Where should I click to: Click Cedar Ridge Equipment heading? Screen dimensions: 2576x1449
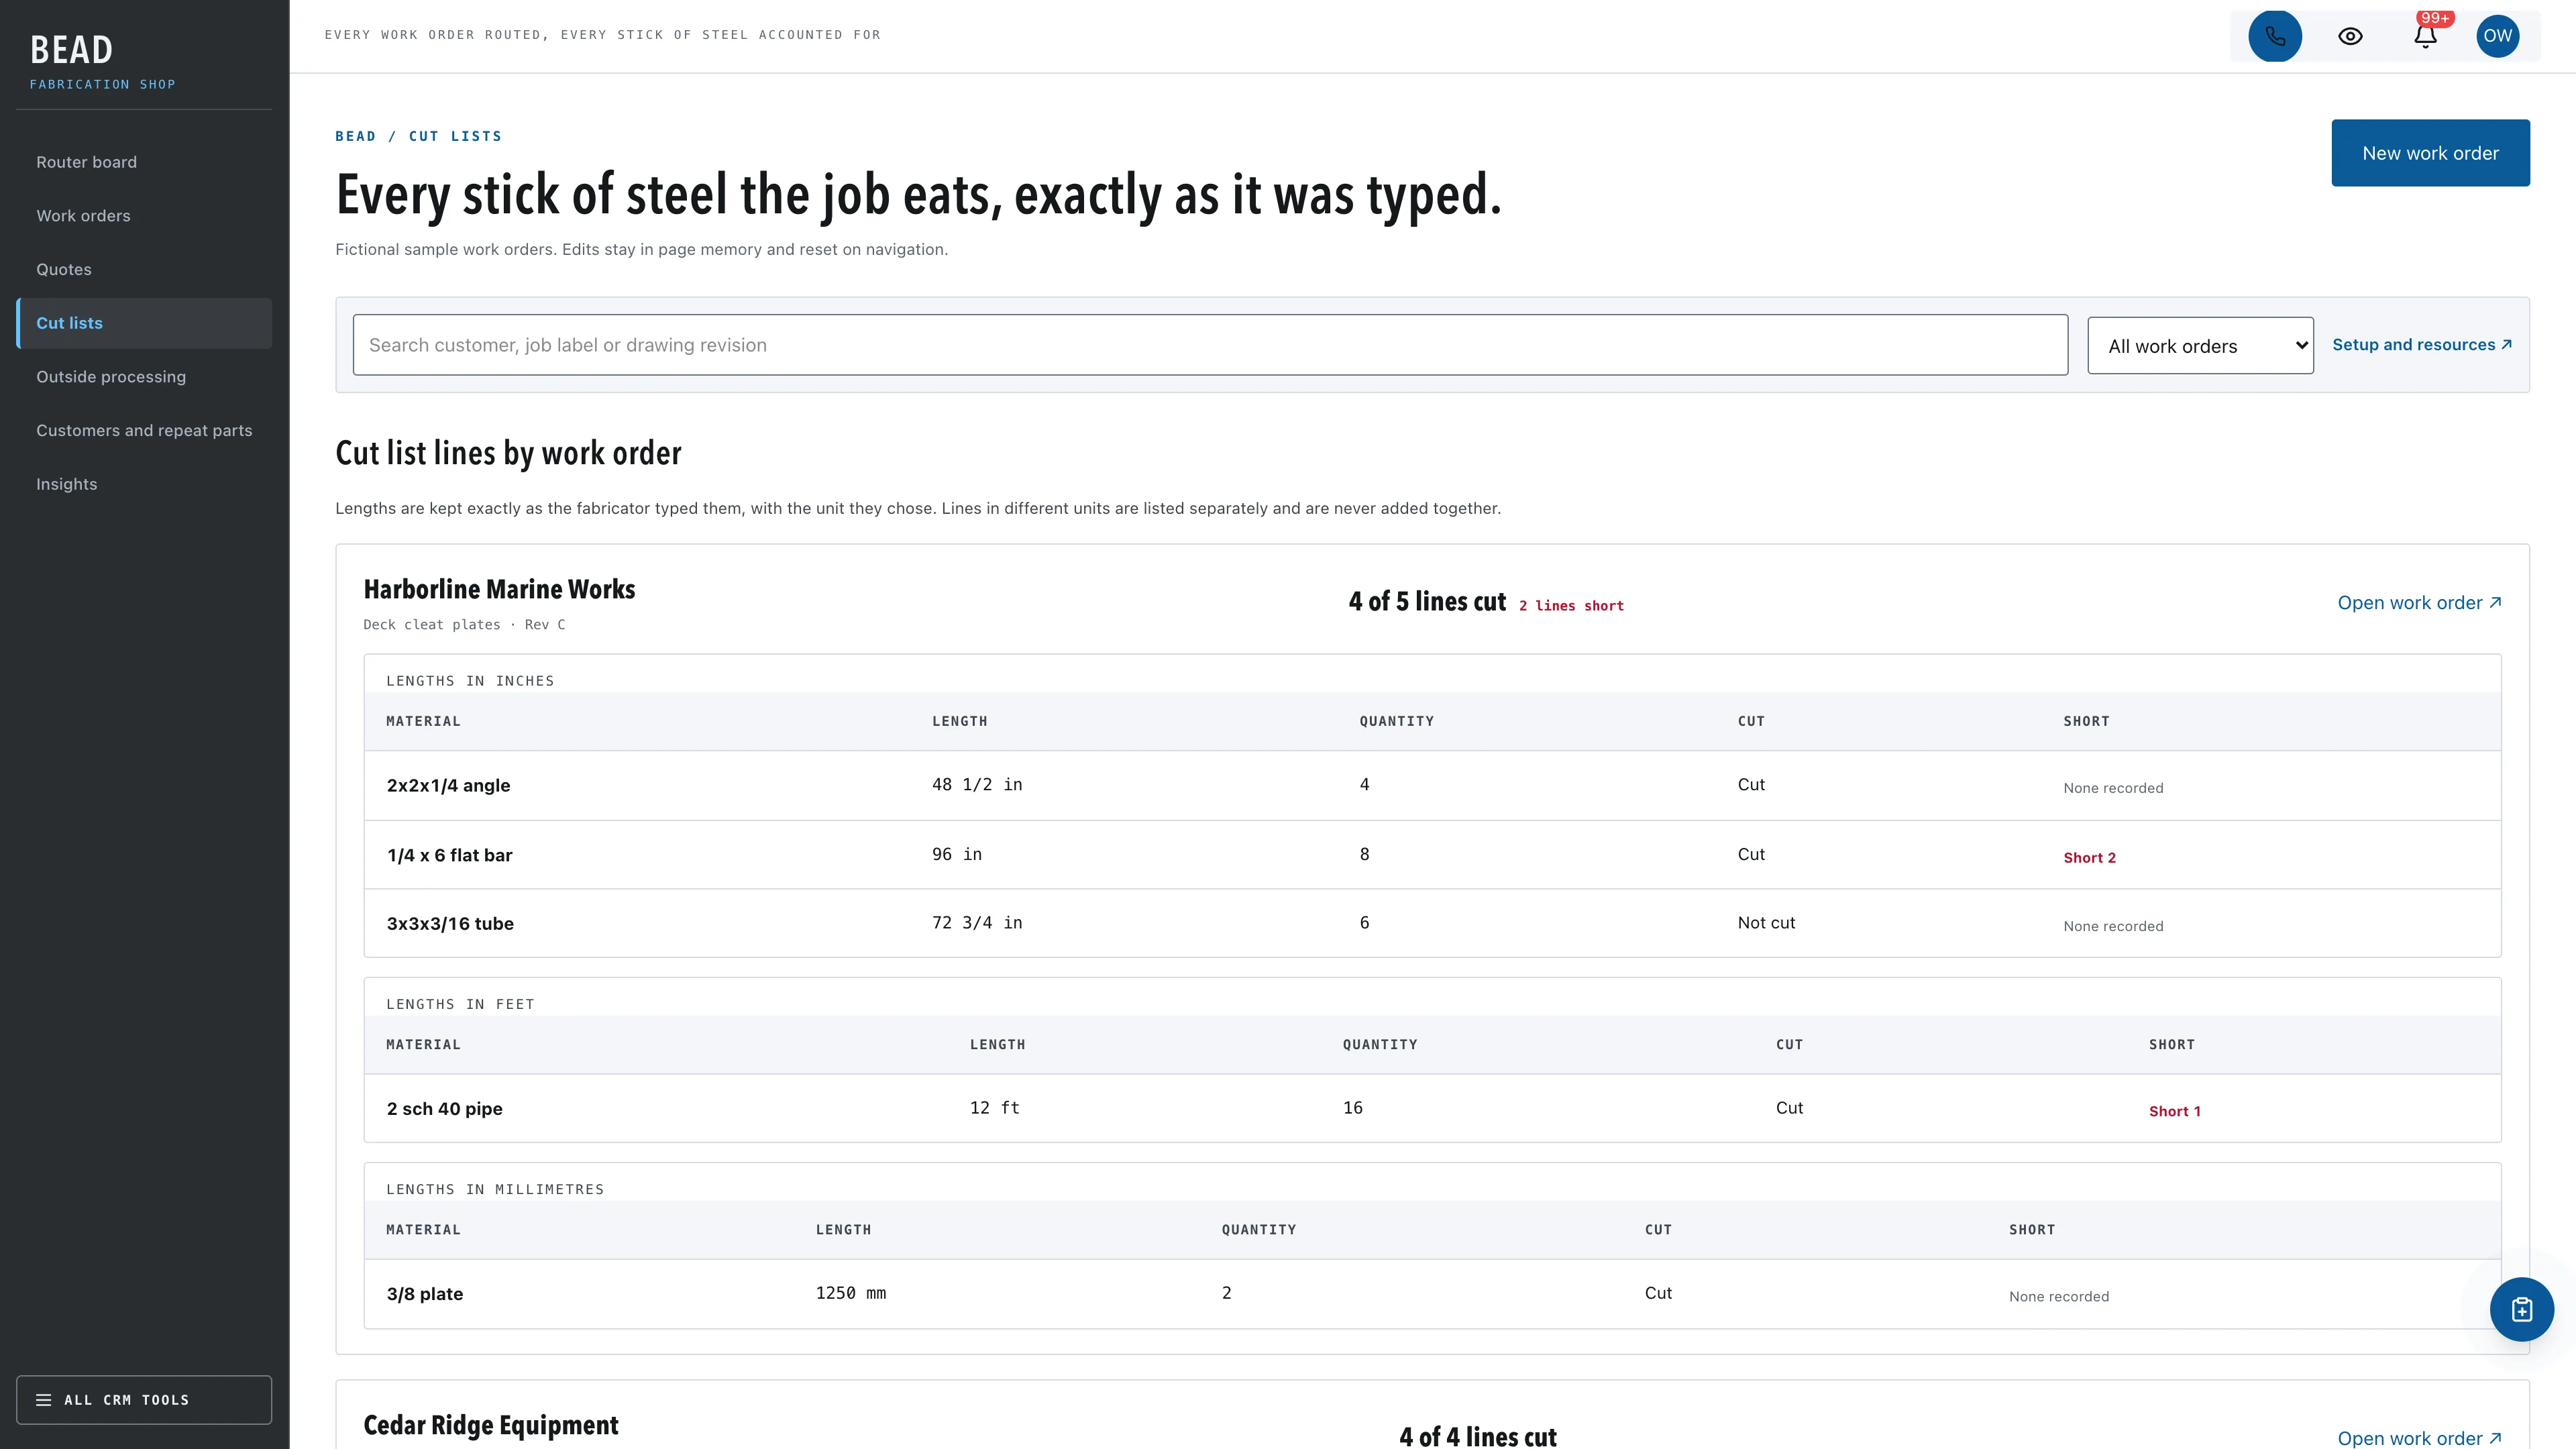click(x=491, y=1425)
